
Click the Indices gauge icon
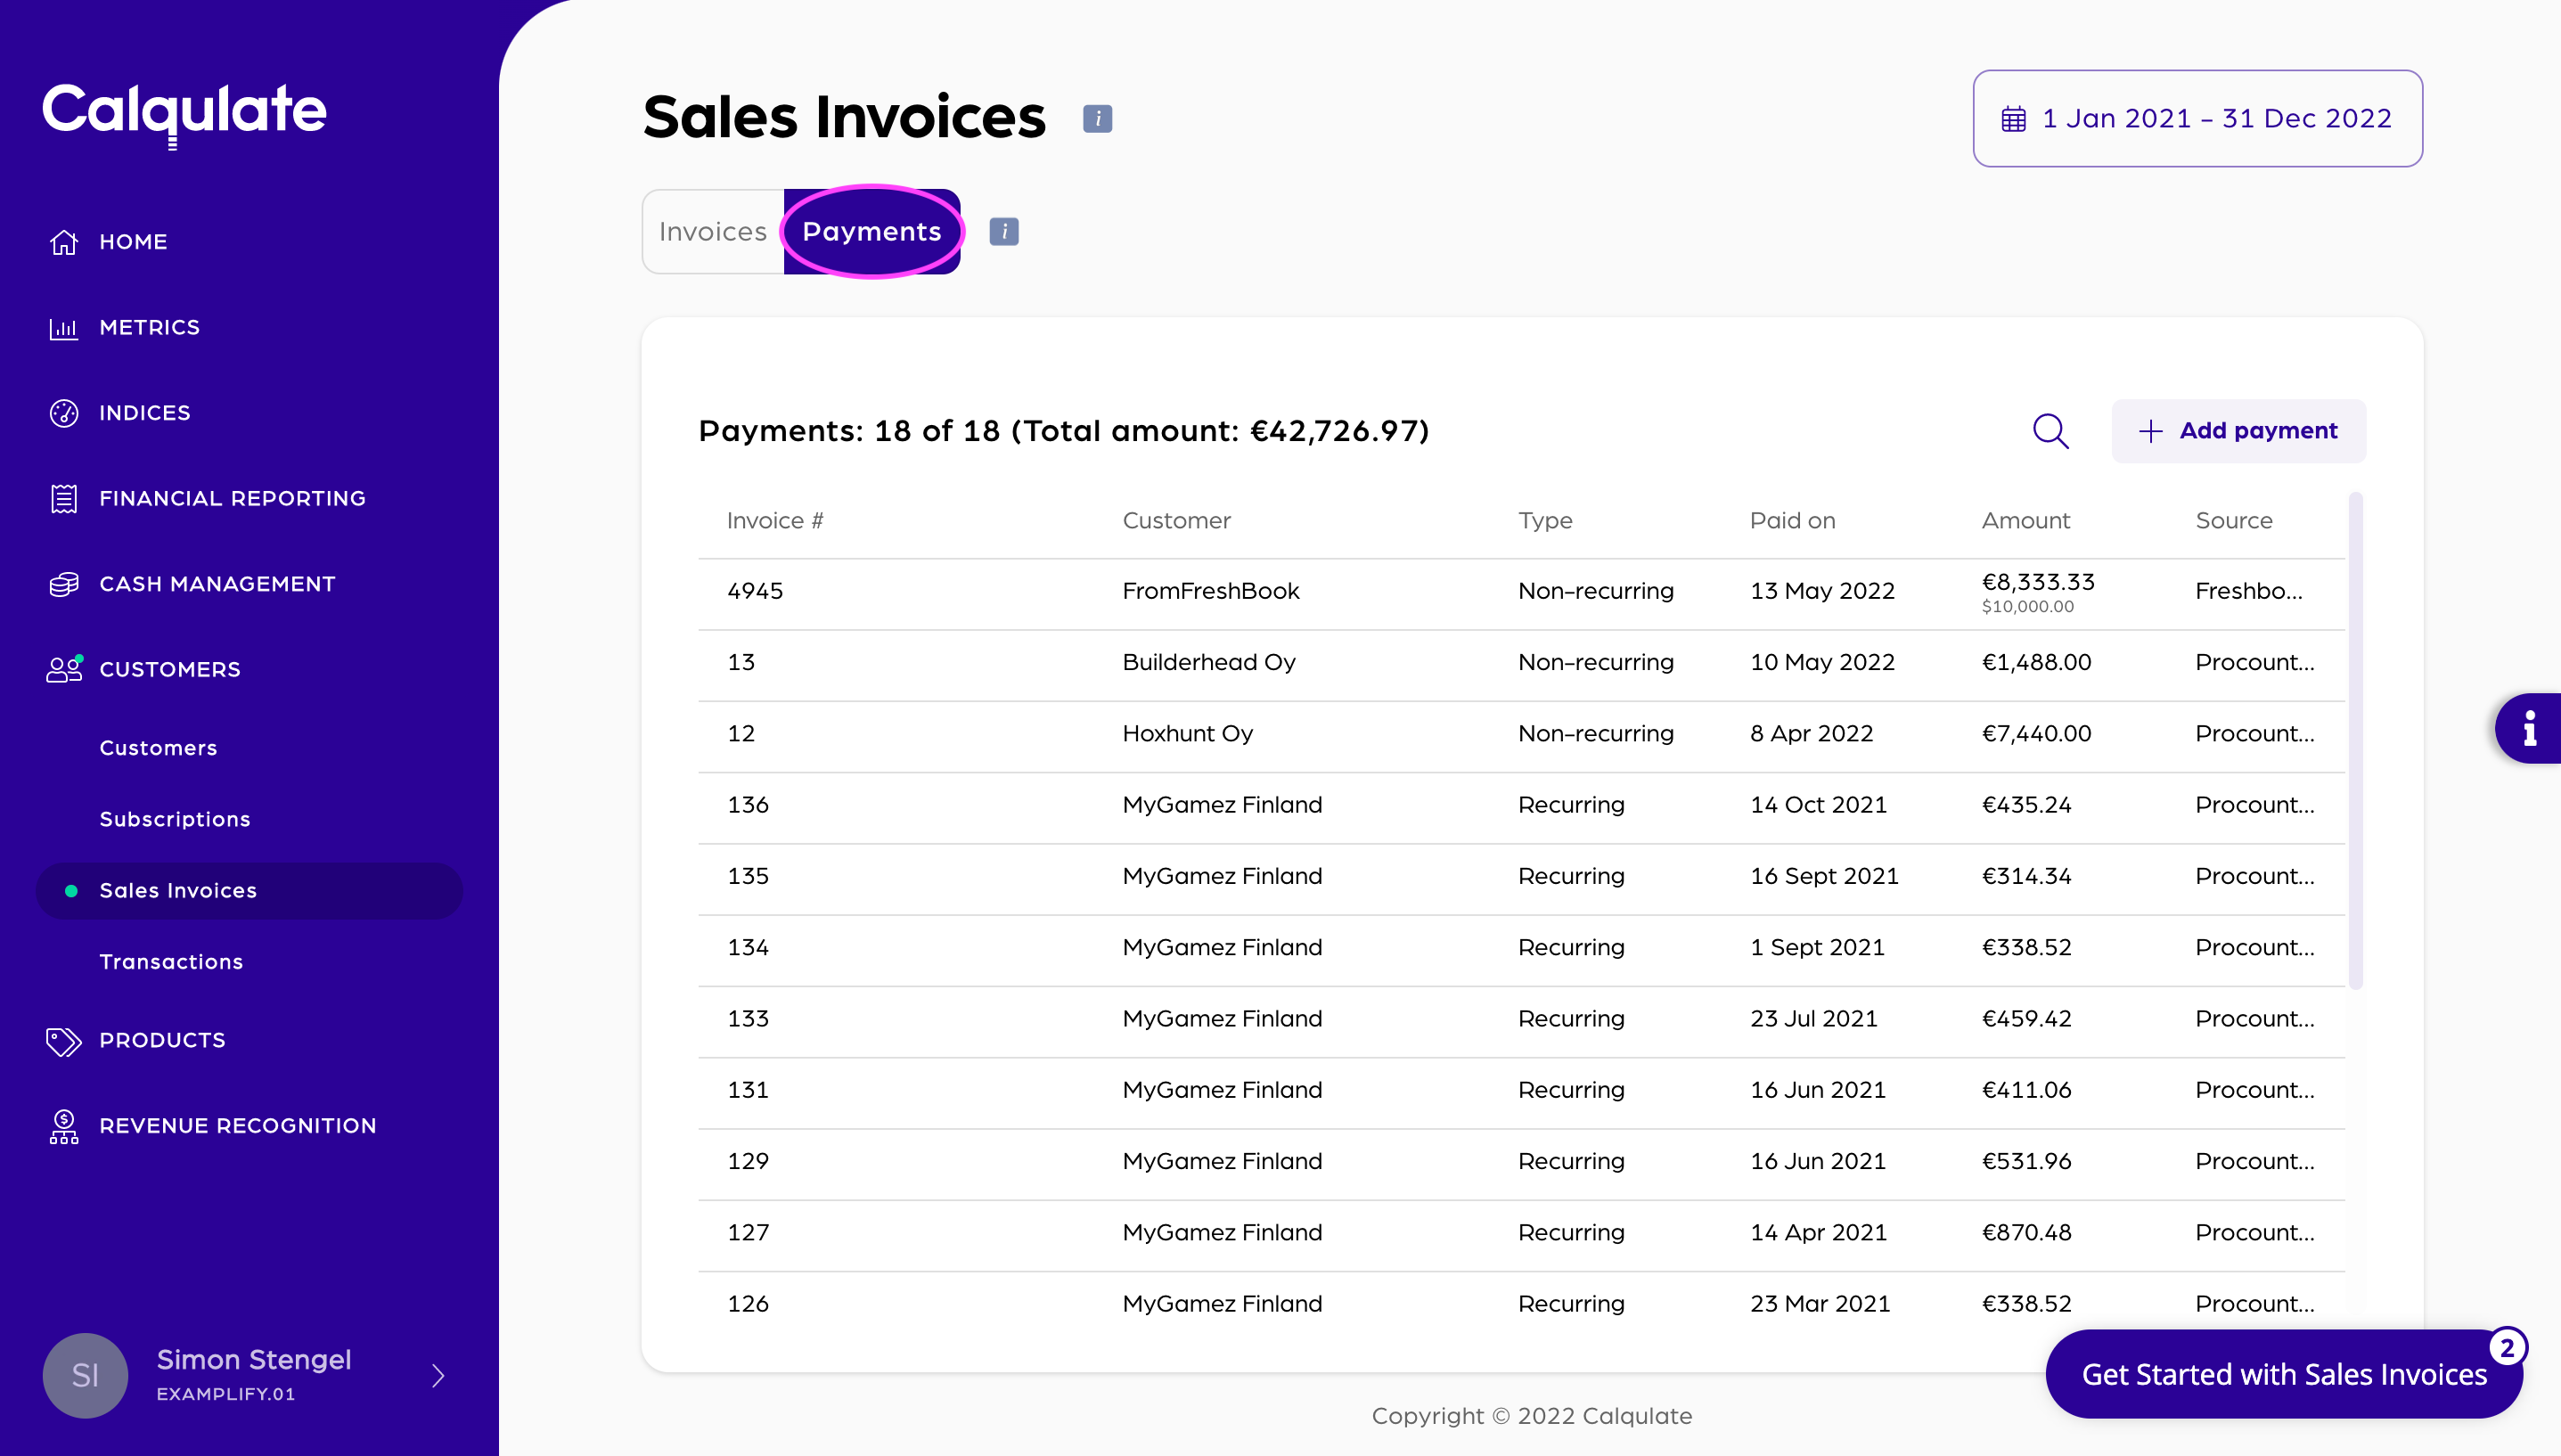tap(64, 413)
